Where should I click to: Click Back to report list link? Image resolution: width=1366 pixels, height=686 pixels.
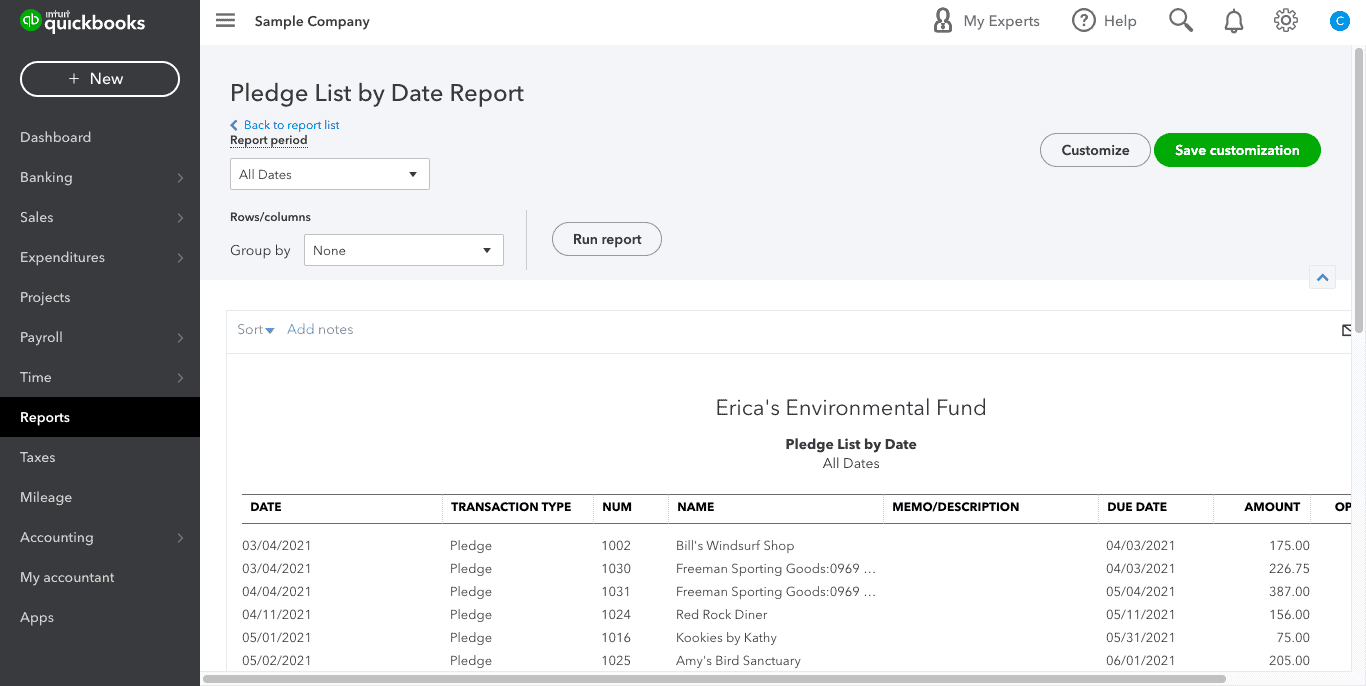[285, 125]
